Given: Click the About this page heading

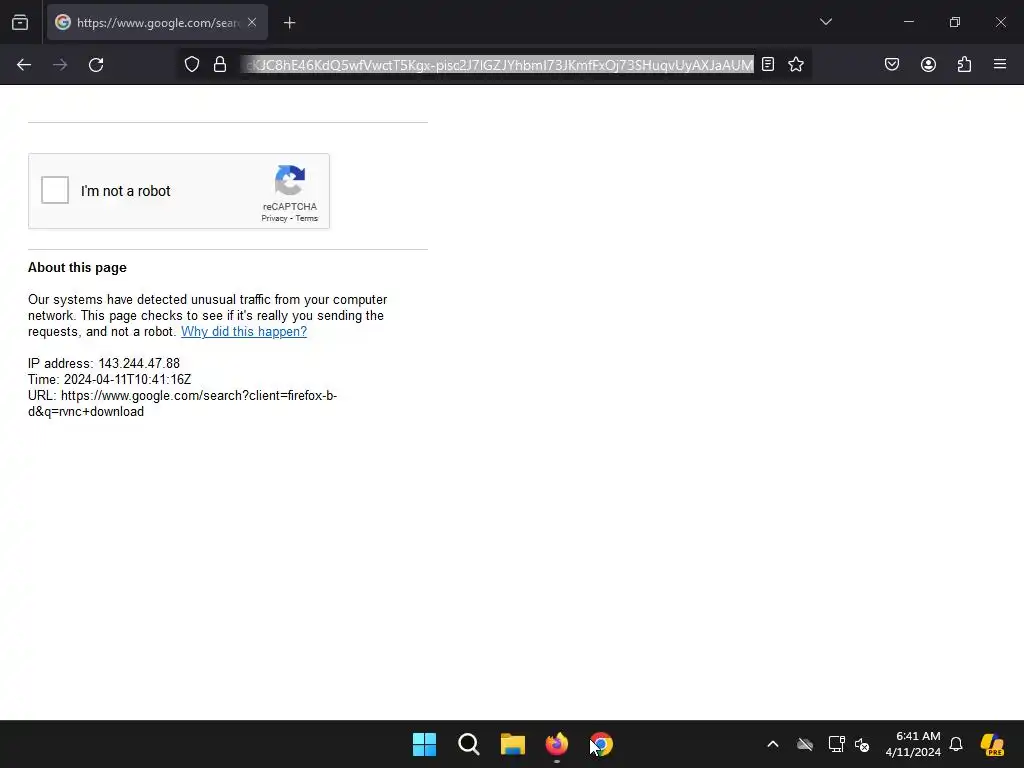Looking at the screenshot, I should tap(77, 268).
